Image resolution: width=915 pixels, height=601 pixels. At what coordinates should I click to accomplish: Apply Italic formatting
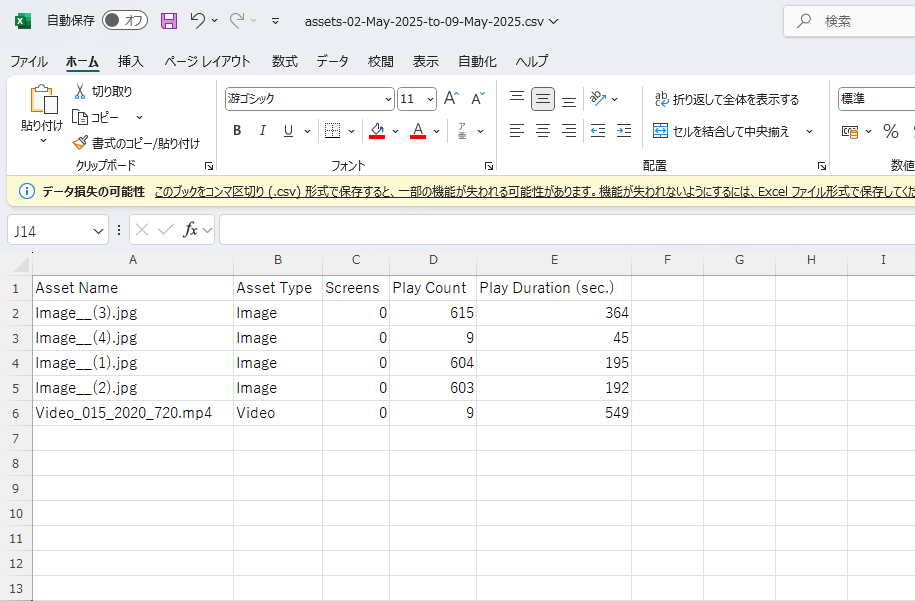point(263,131)
